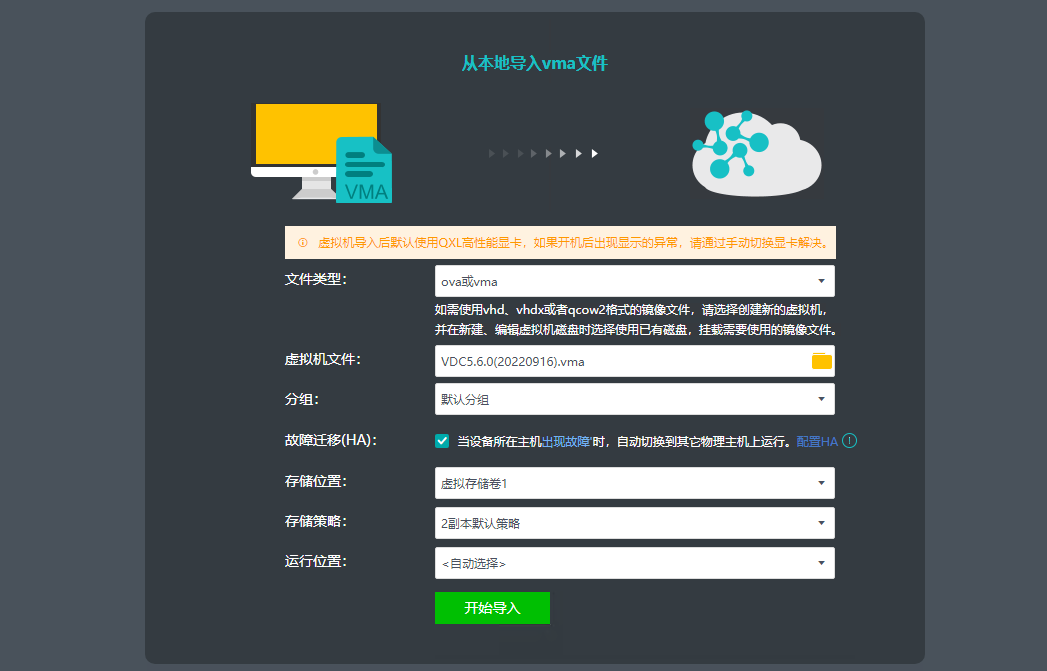Click the VMA file computer illustration

click(322, 153)
